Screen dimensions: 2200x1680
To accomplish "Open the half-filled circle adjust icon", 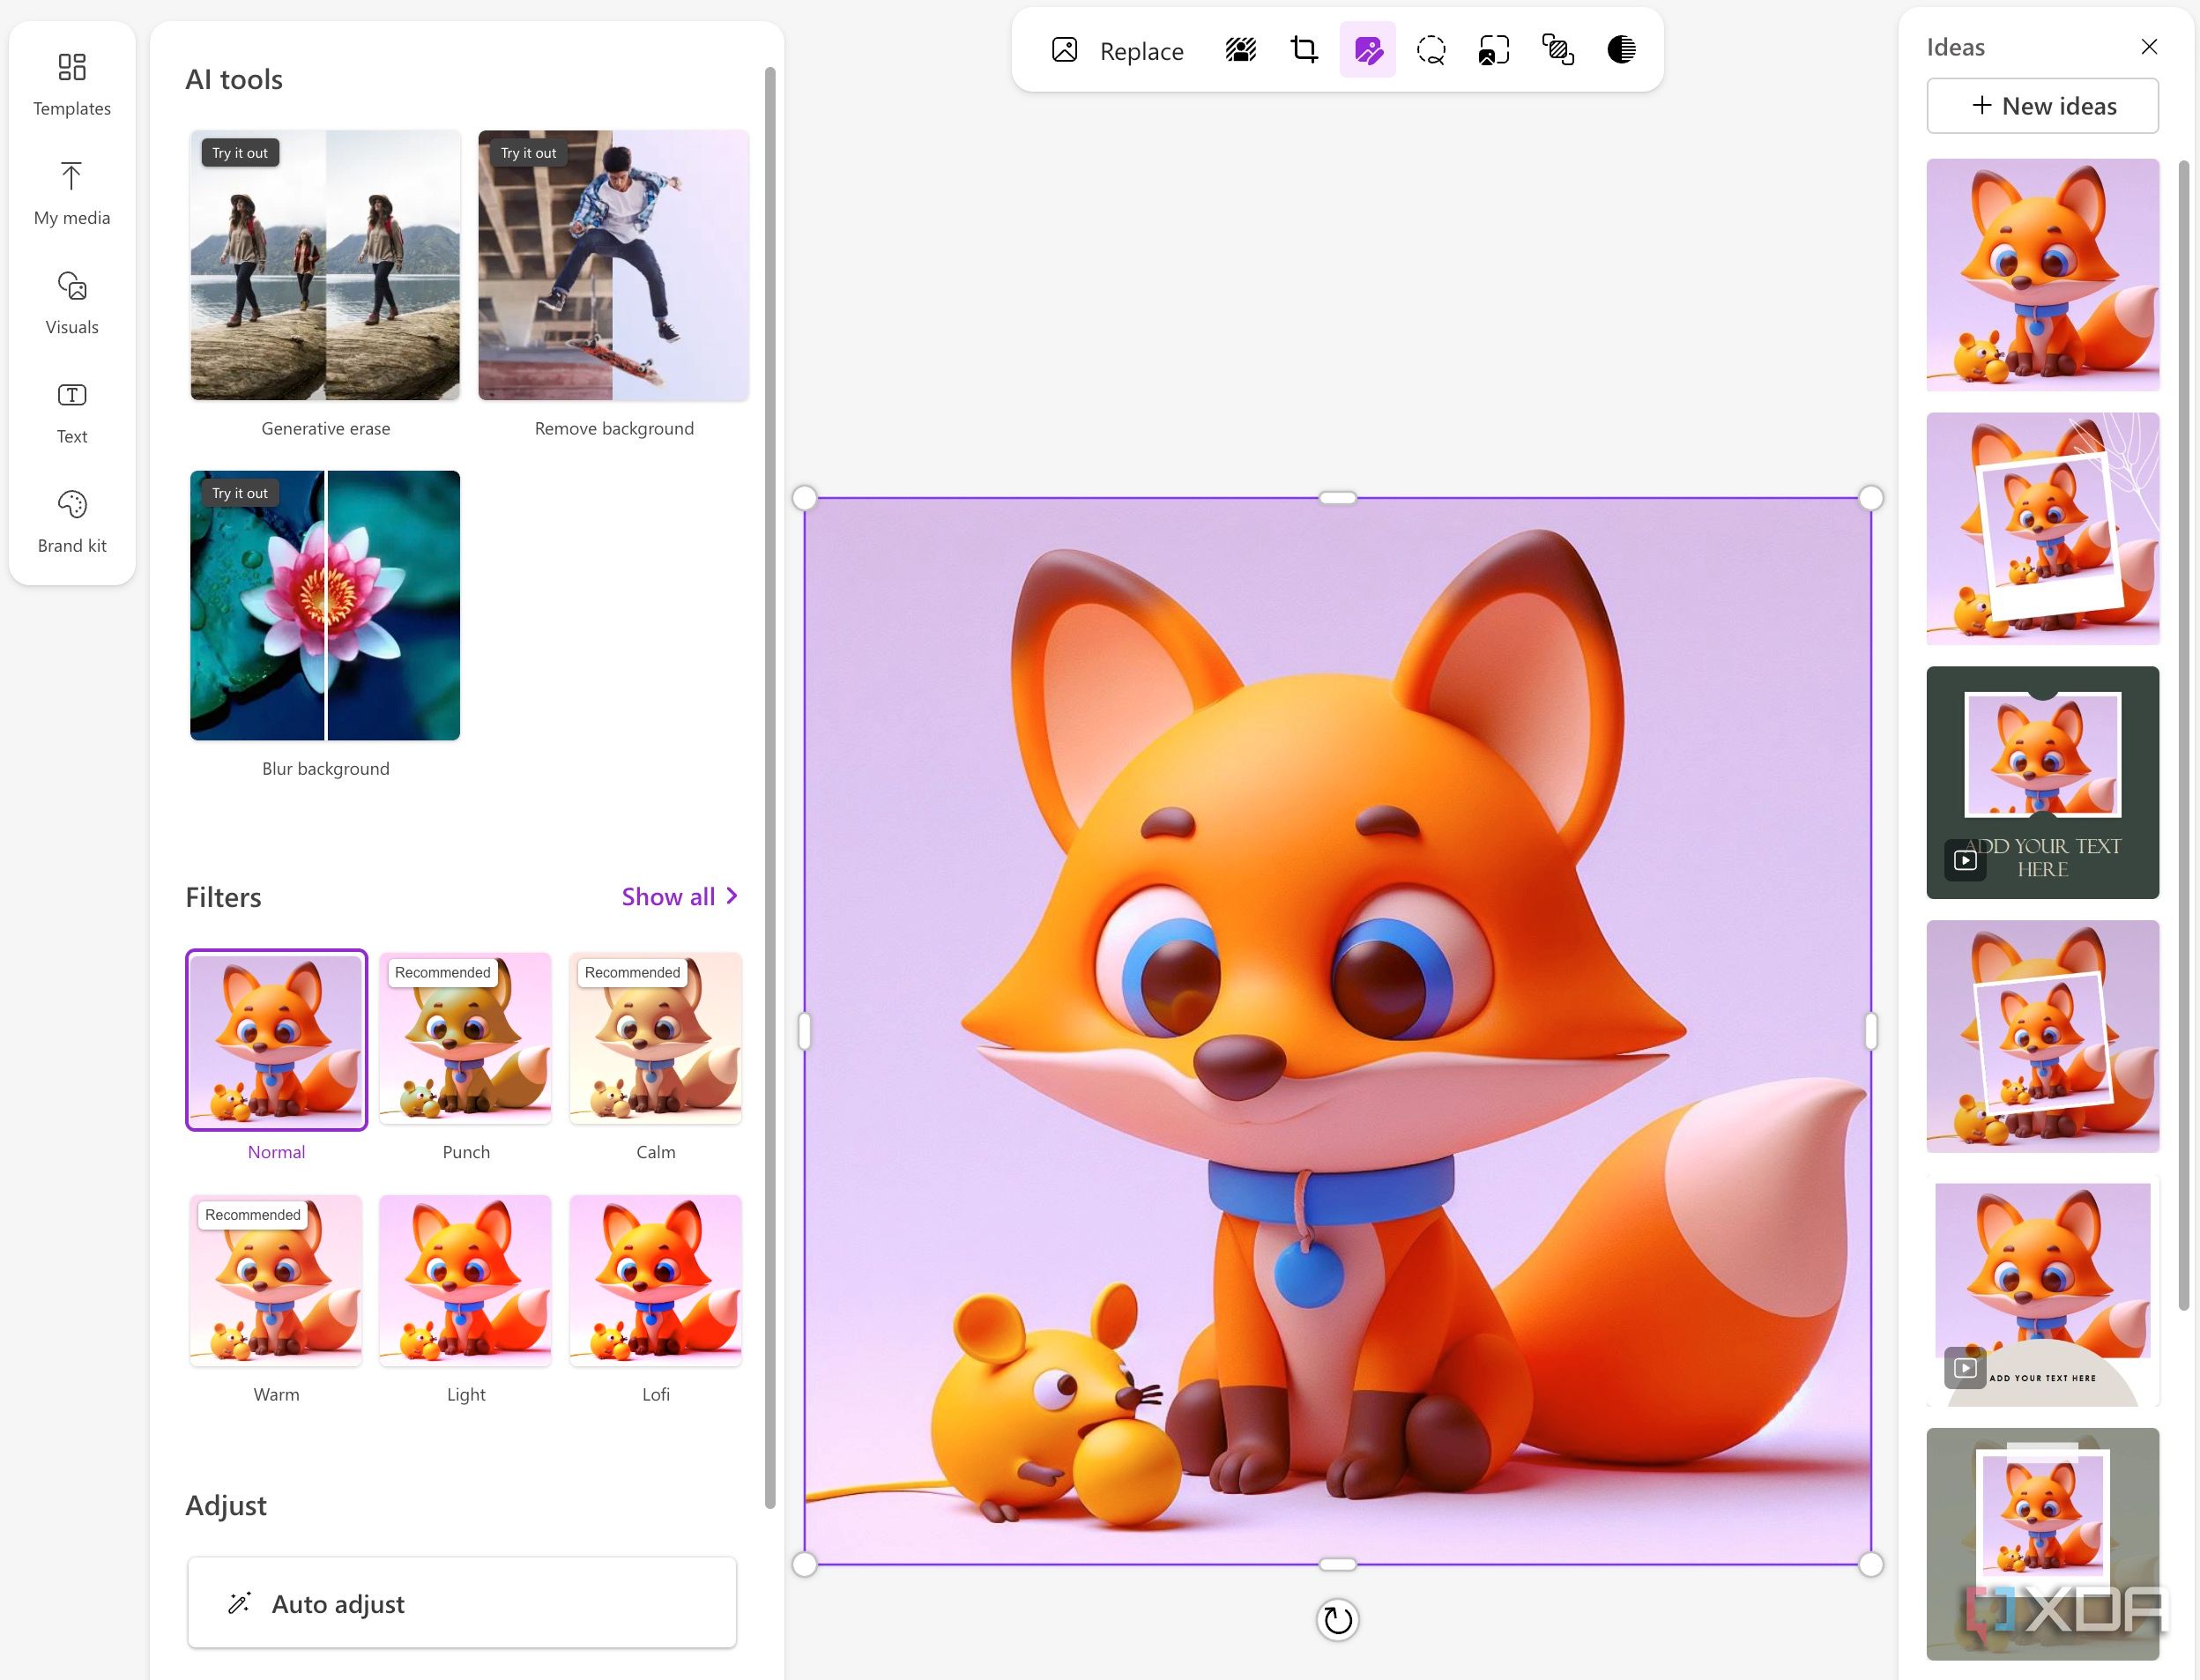I will pos(1621,50).
